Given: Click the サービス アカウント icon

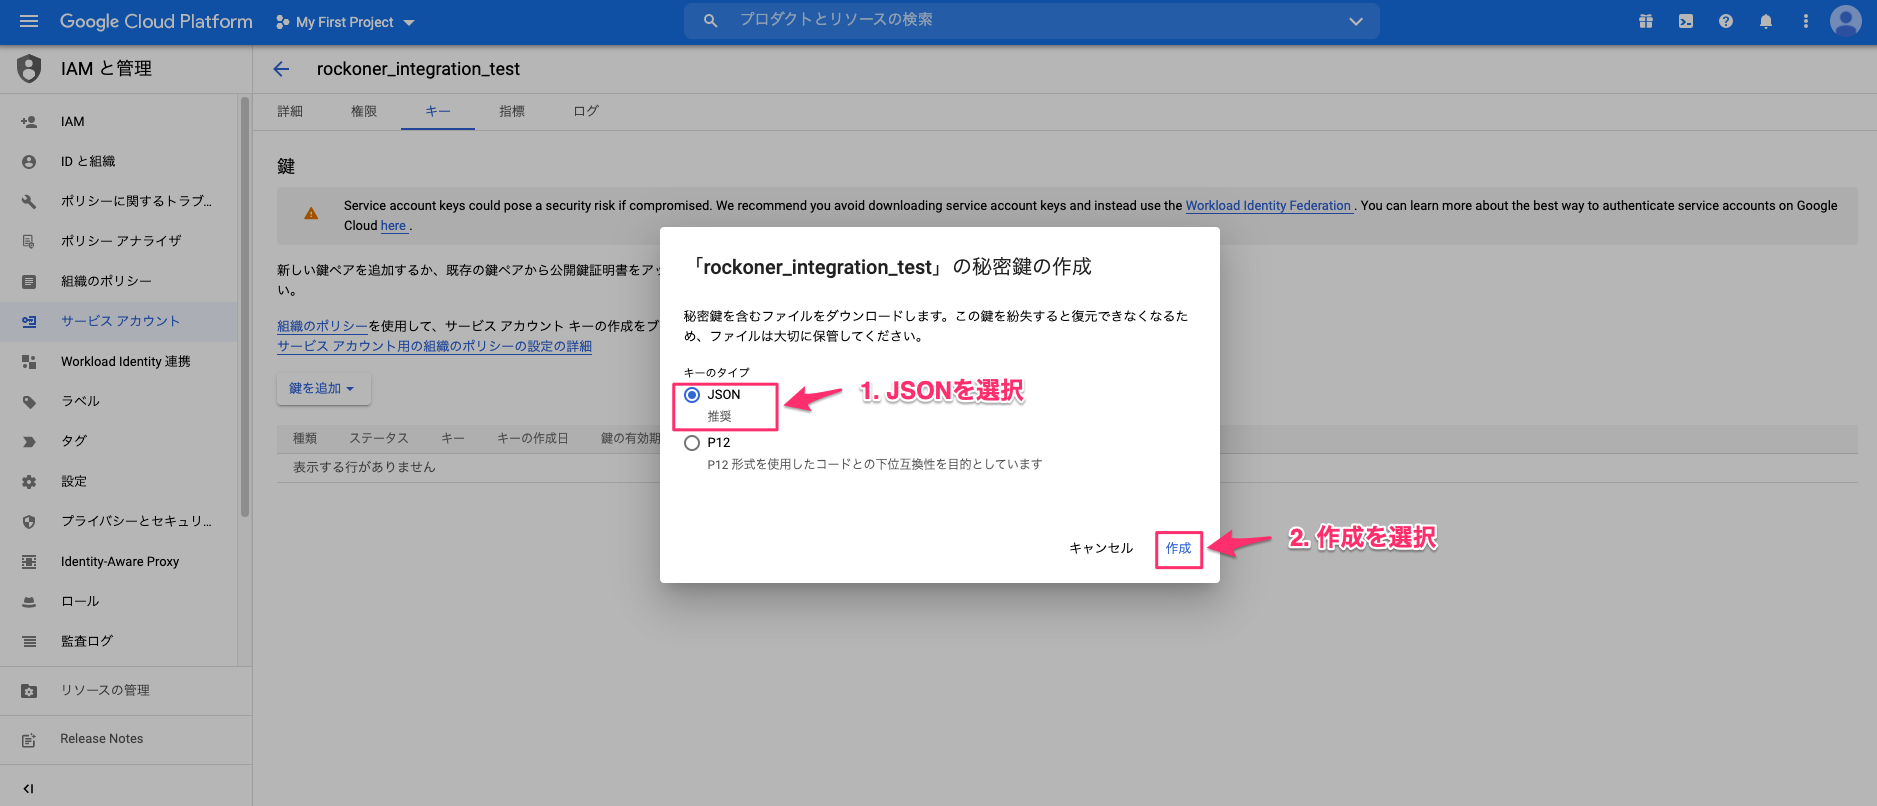Looking at the screenshot, I should pyautogui.click(x=29, y=321).
